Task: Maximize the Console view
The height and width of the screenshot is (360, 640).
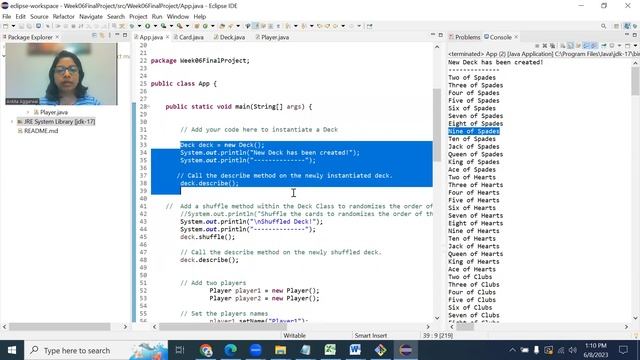Action: (634, 35)
